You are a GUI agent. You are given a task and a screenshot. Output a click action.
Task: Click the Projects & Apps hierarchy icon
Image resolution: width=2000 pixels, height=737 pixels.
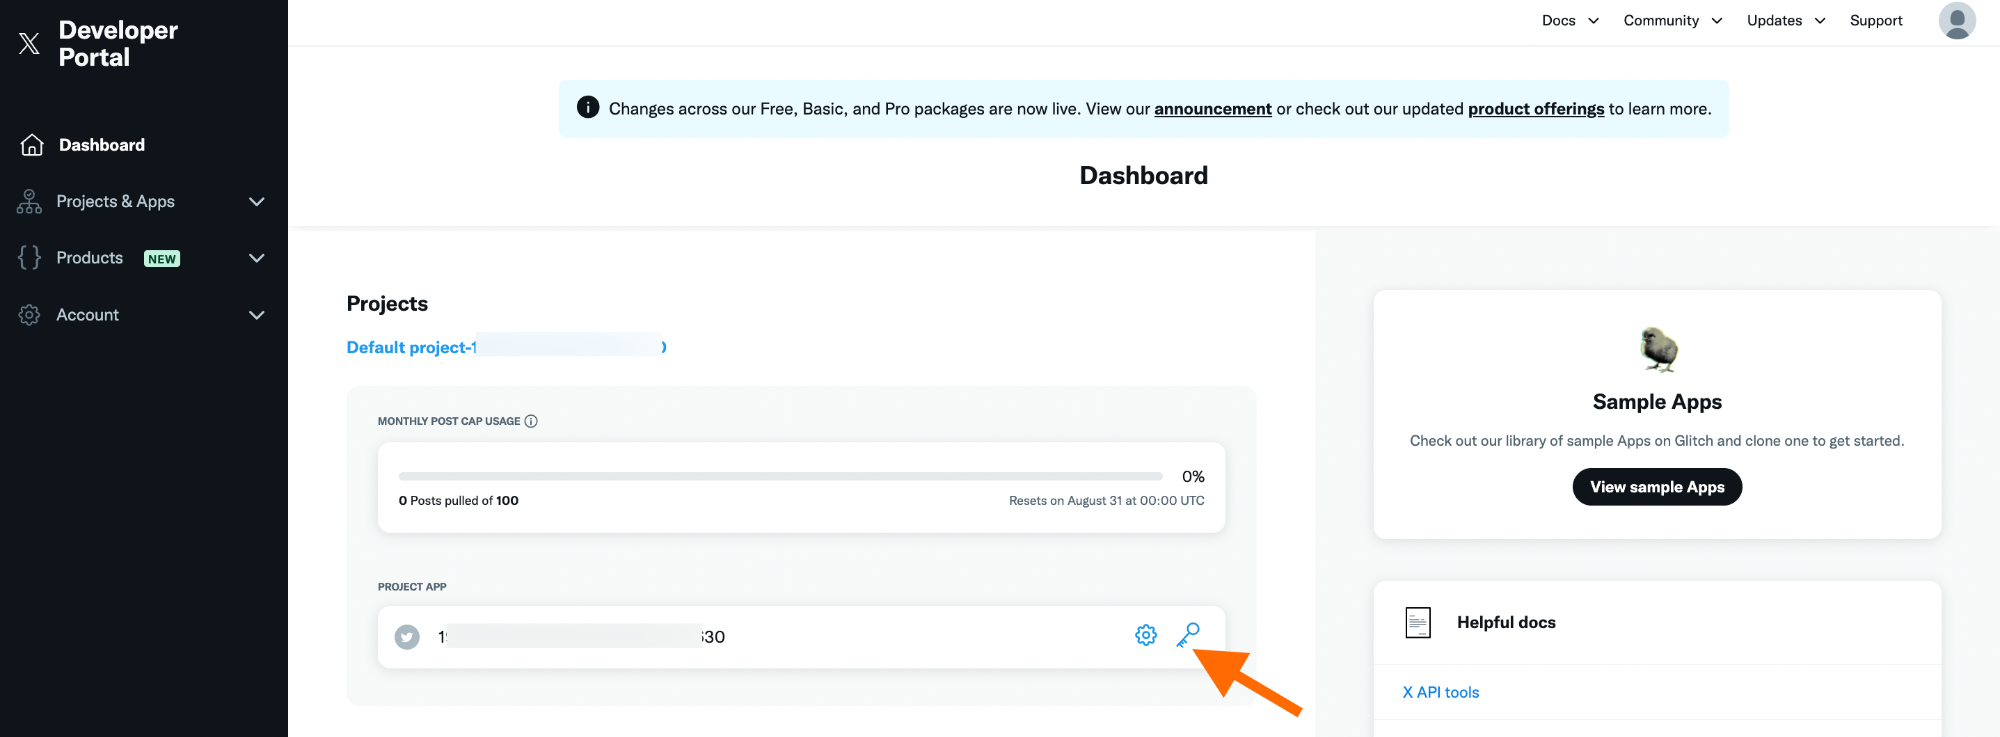tap(29, 202)
